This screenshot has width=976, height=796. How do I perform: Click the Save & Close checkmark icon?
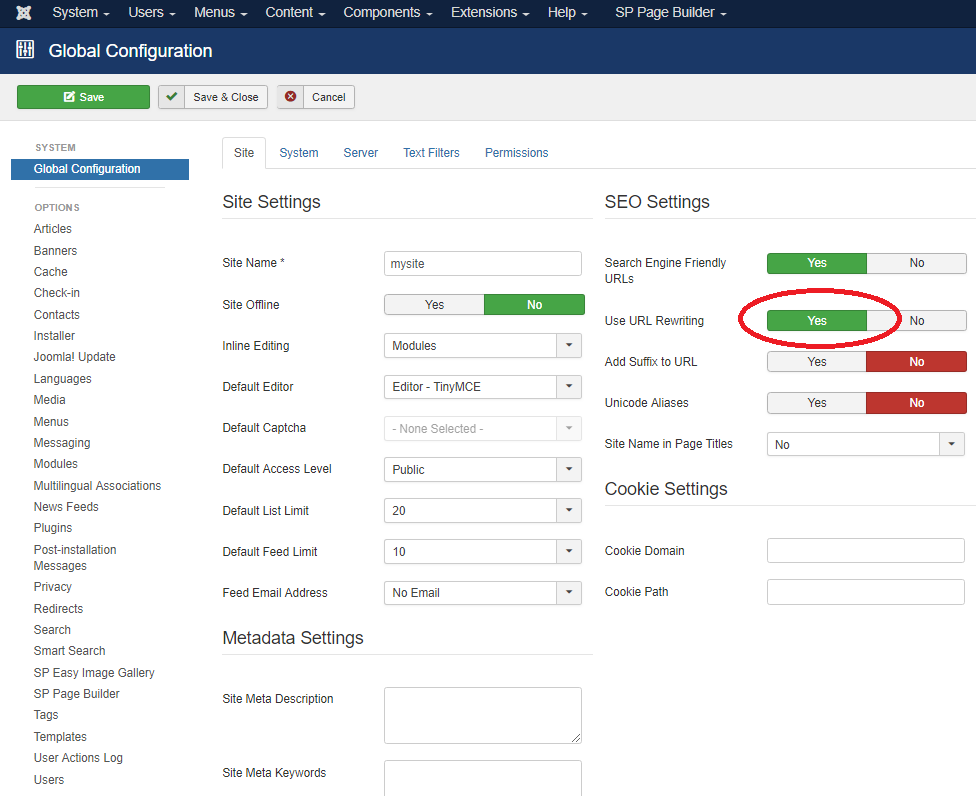tap(172, 97)
